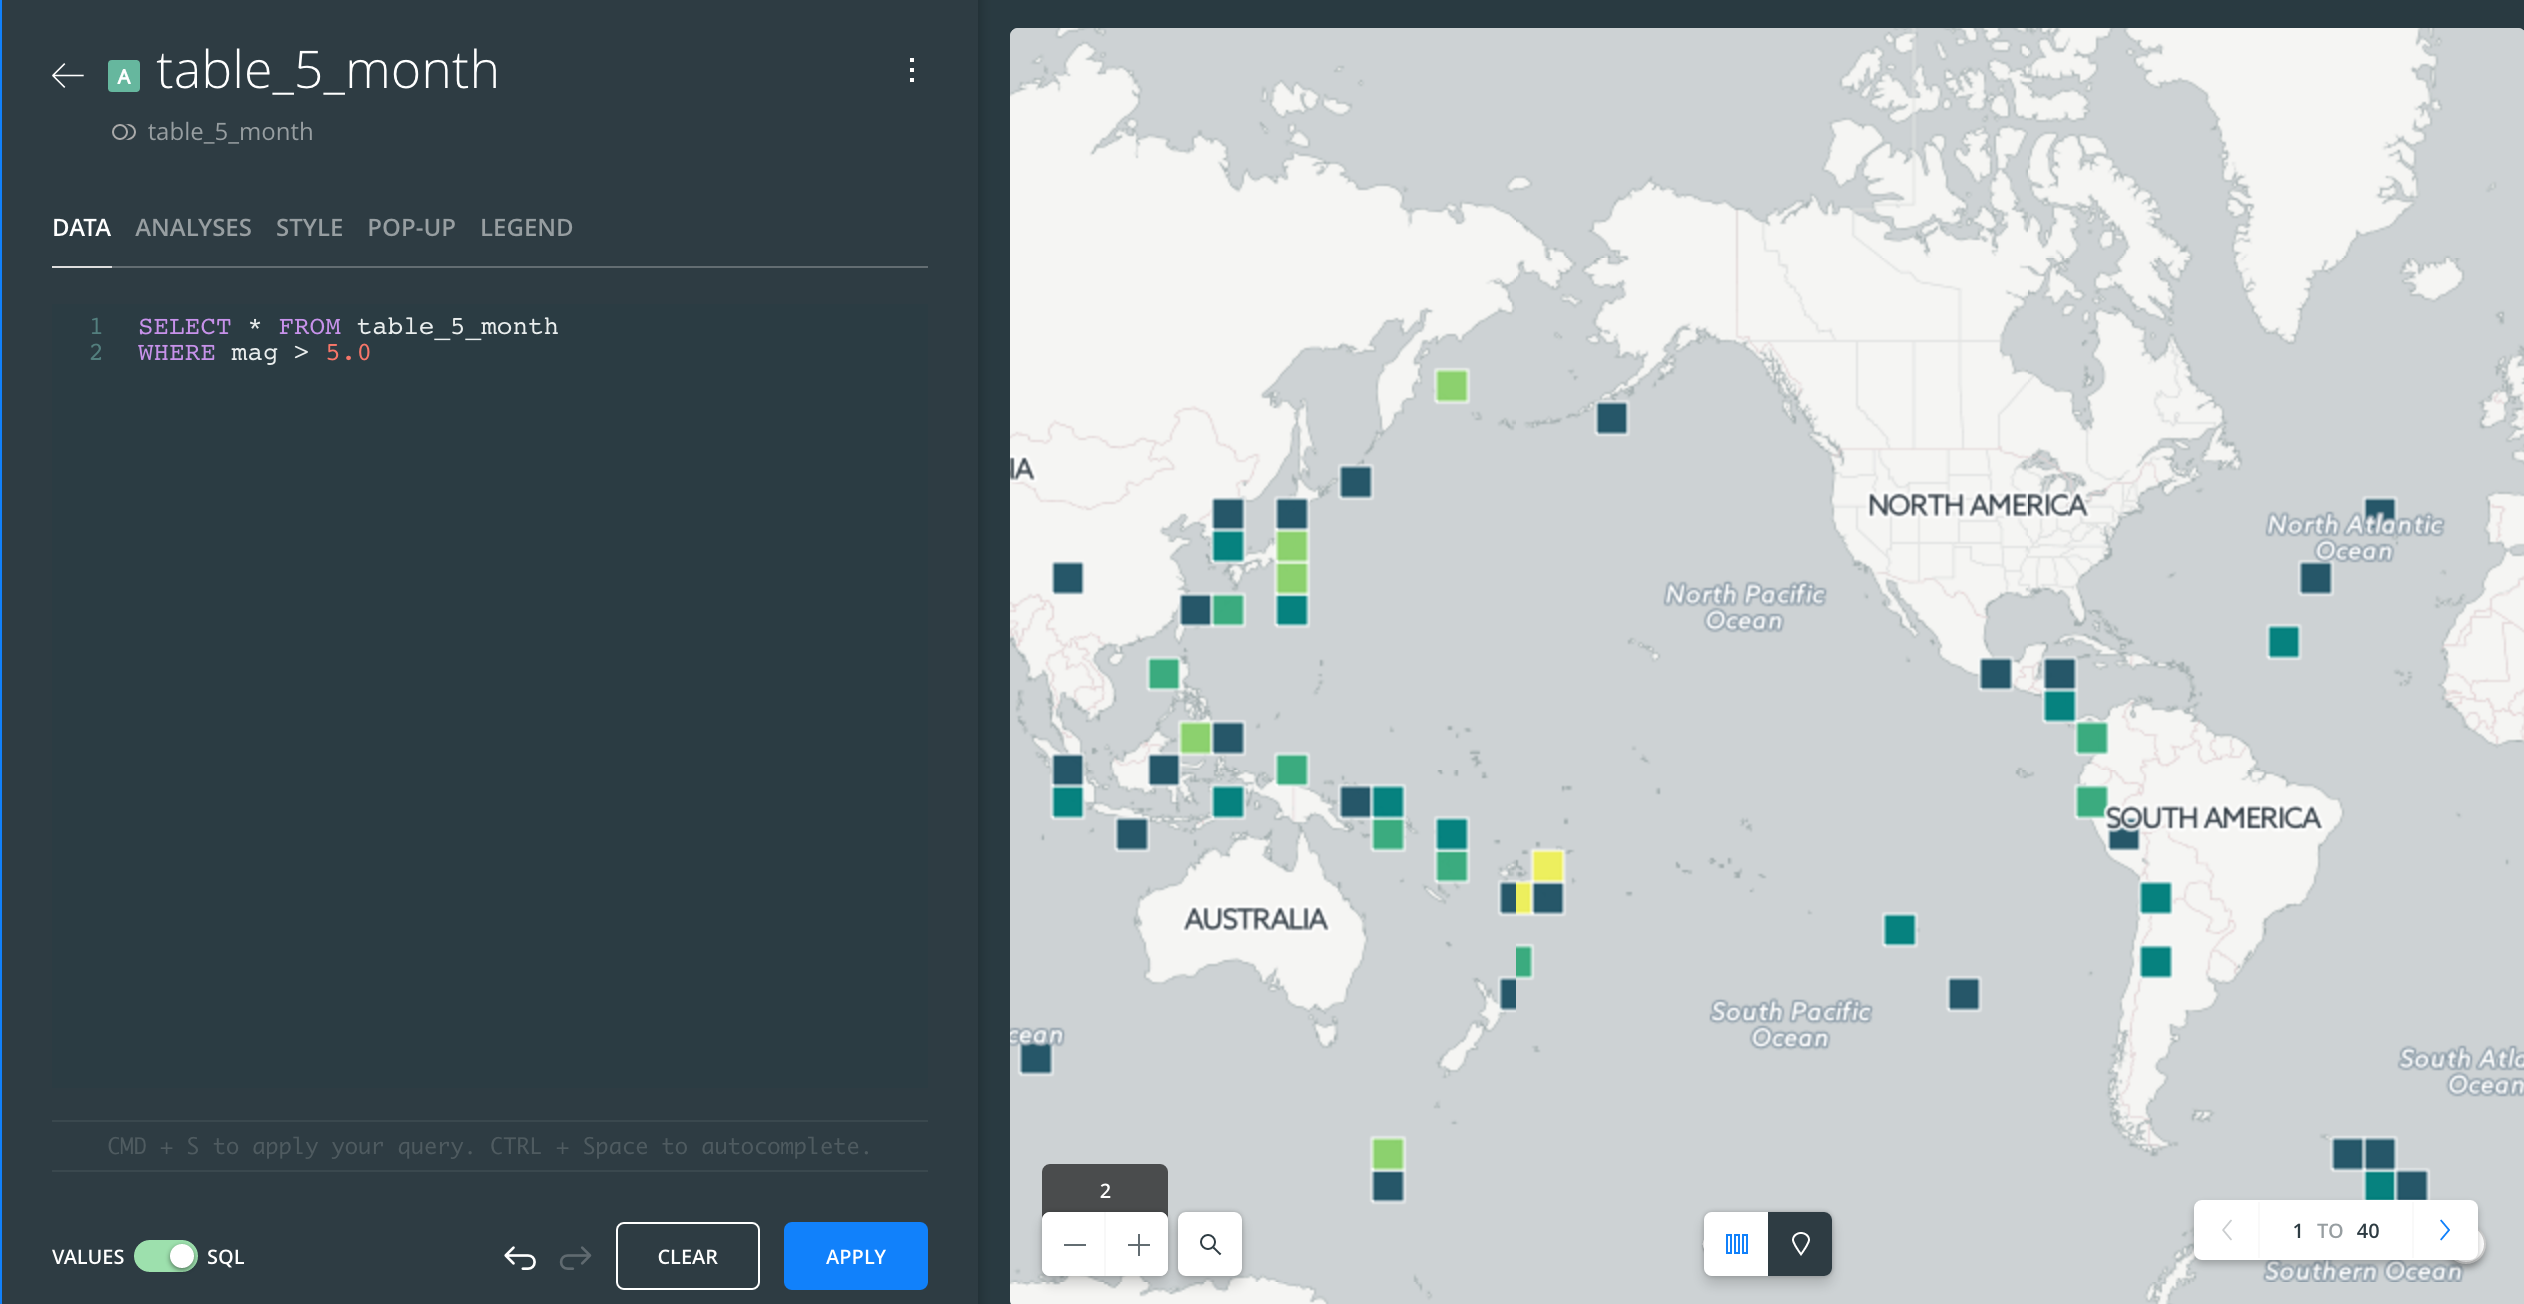Open the LEGEND tab
The image size is (2524, 1304).
(x=525, y=226)
